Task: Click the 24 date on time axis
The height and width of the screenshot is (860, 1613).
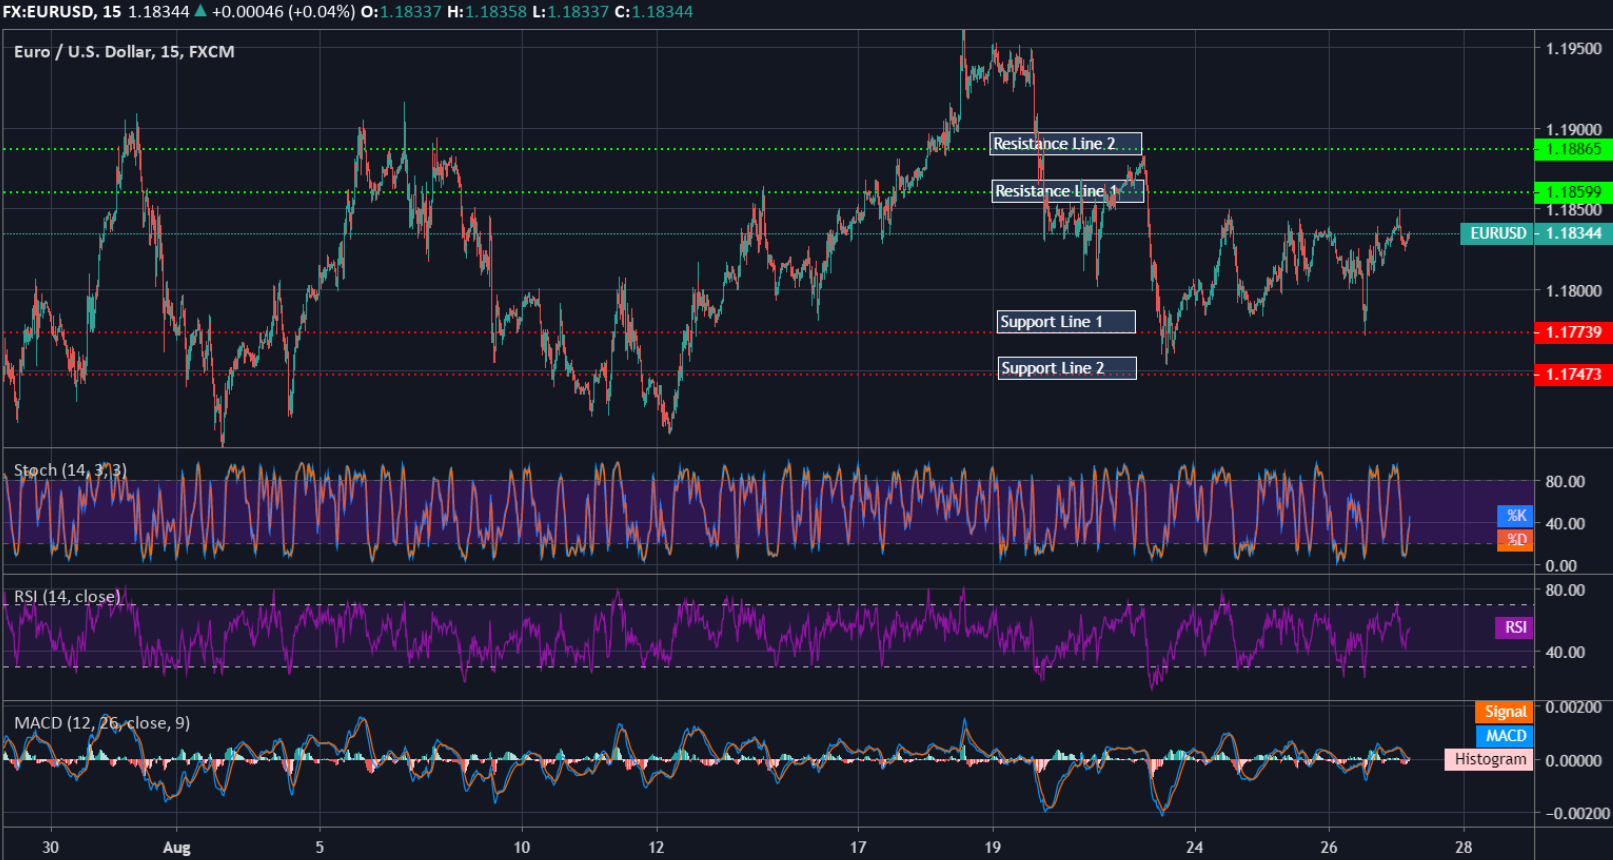Action: (1194, 848)
